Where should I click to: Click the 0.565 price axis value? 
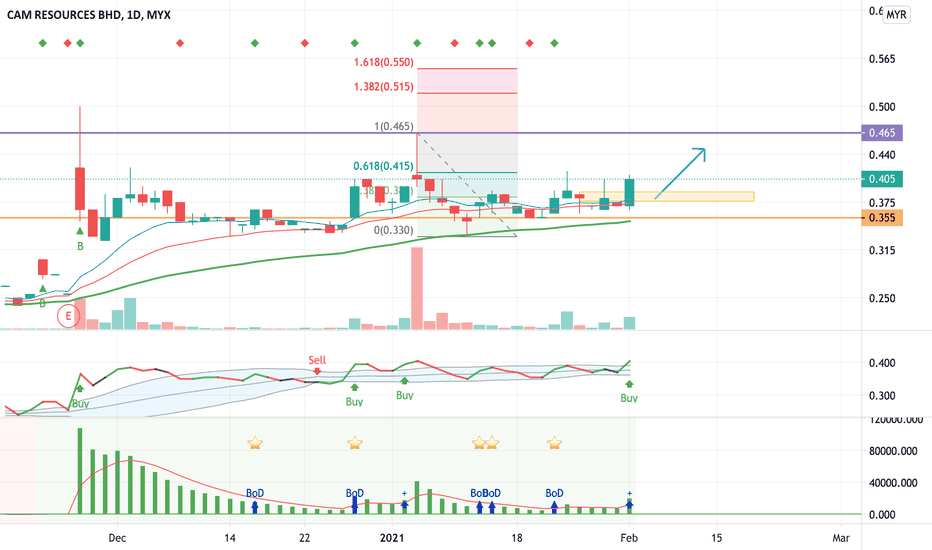(882, 59)
